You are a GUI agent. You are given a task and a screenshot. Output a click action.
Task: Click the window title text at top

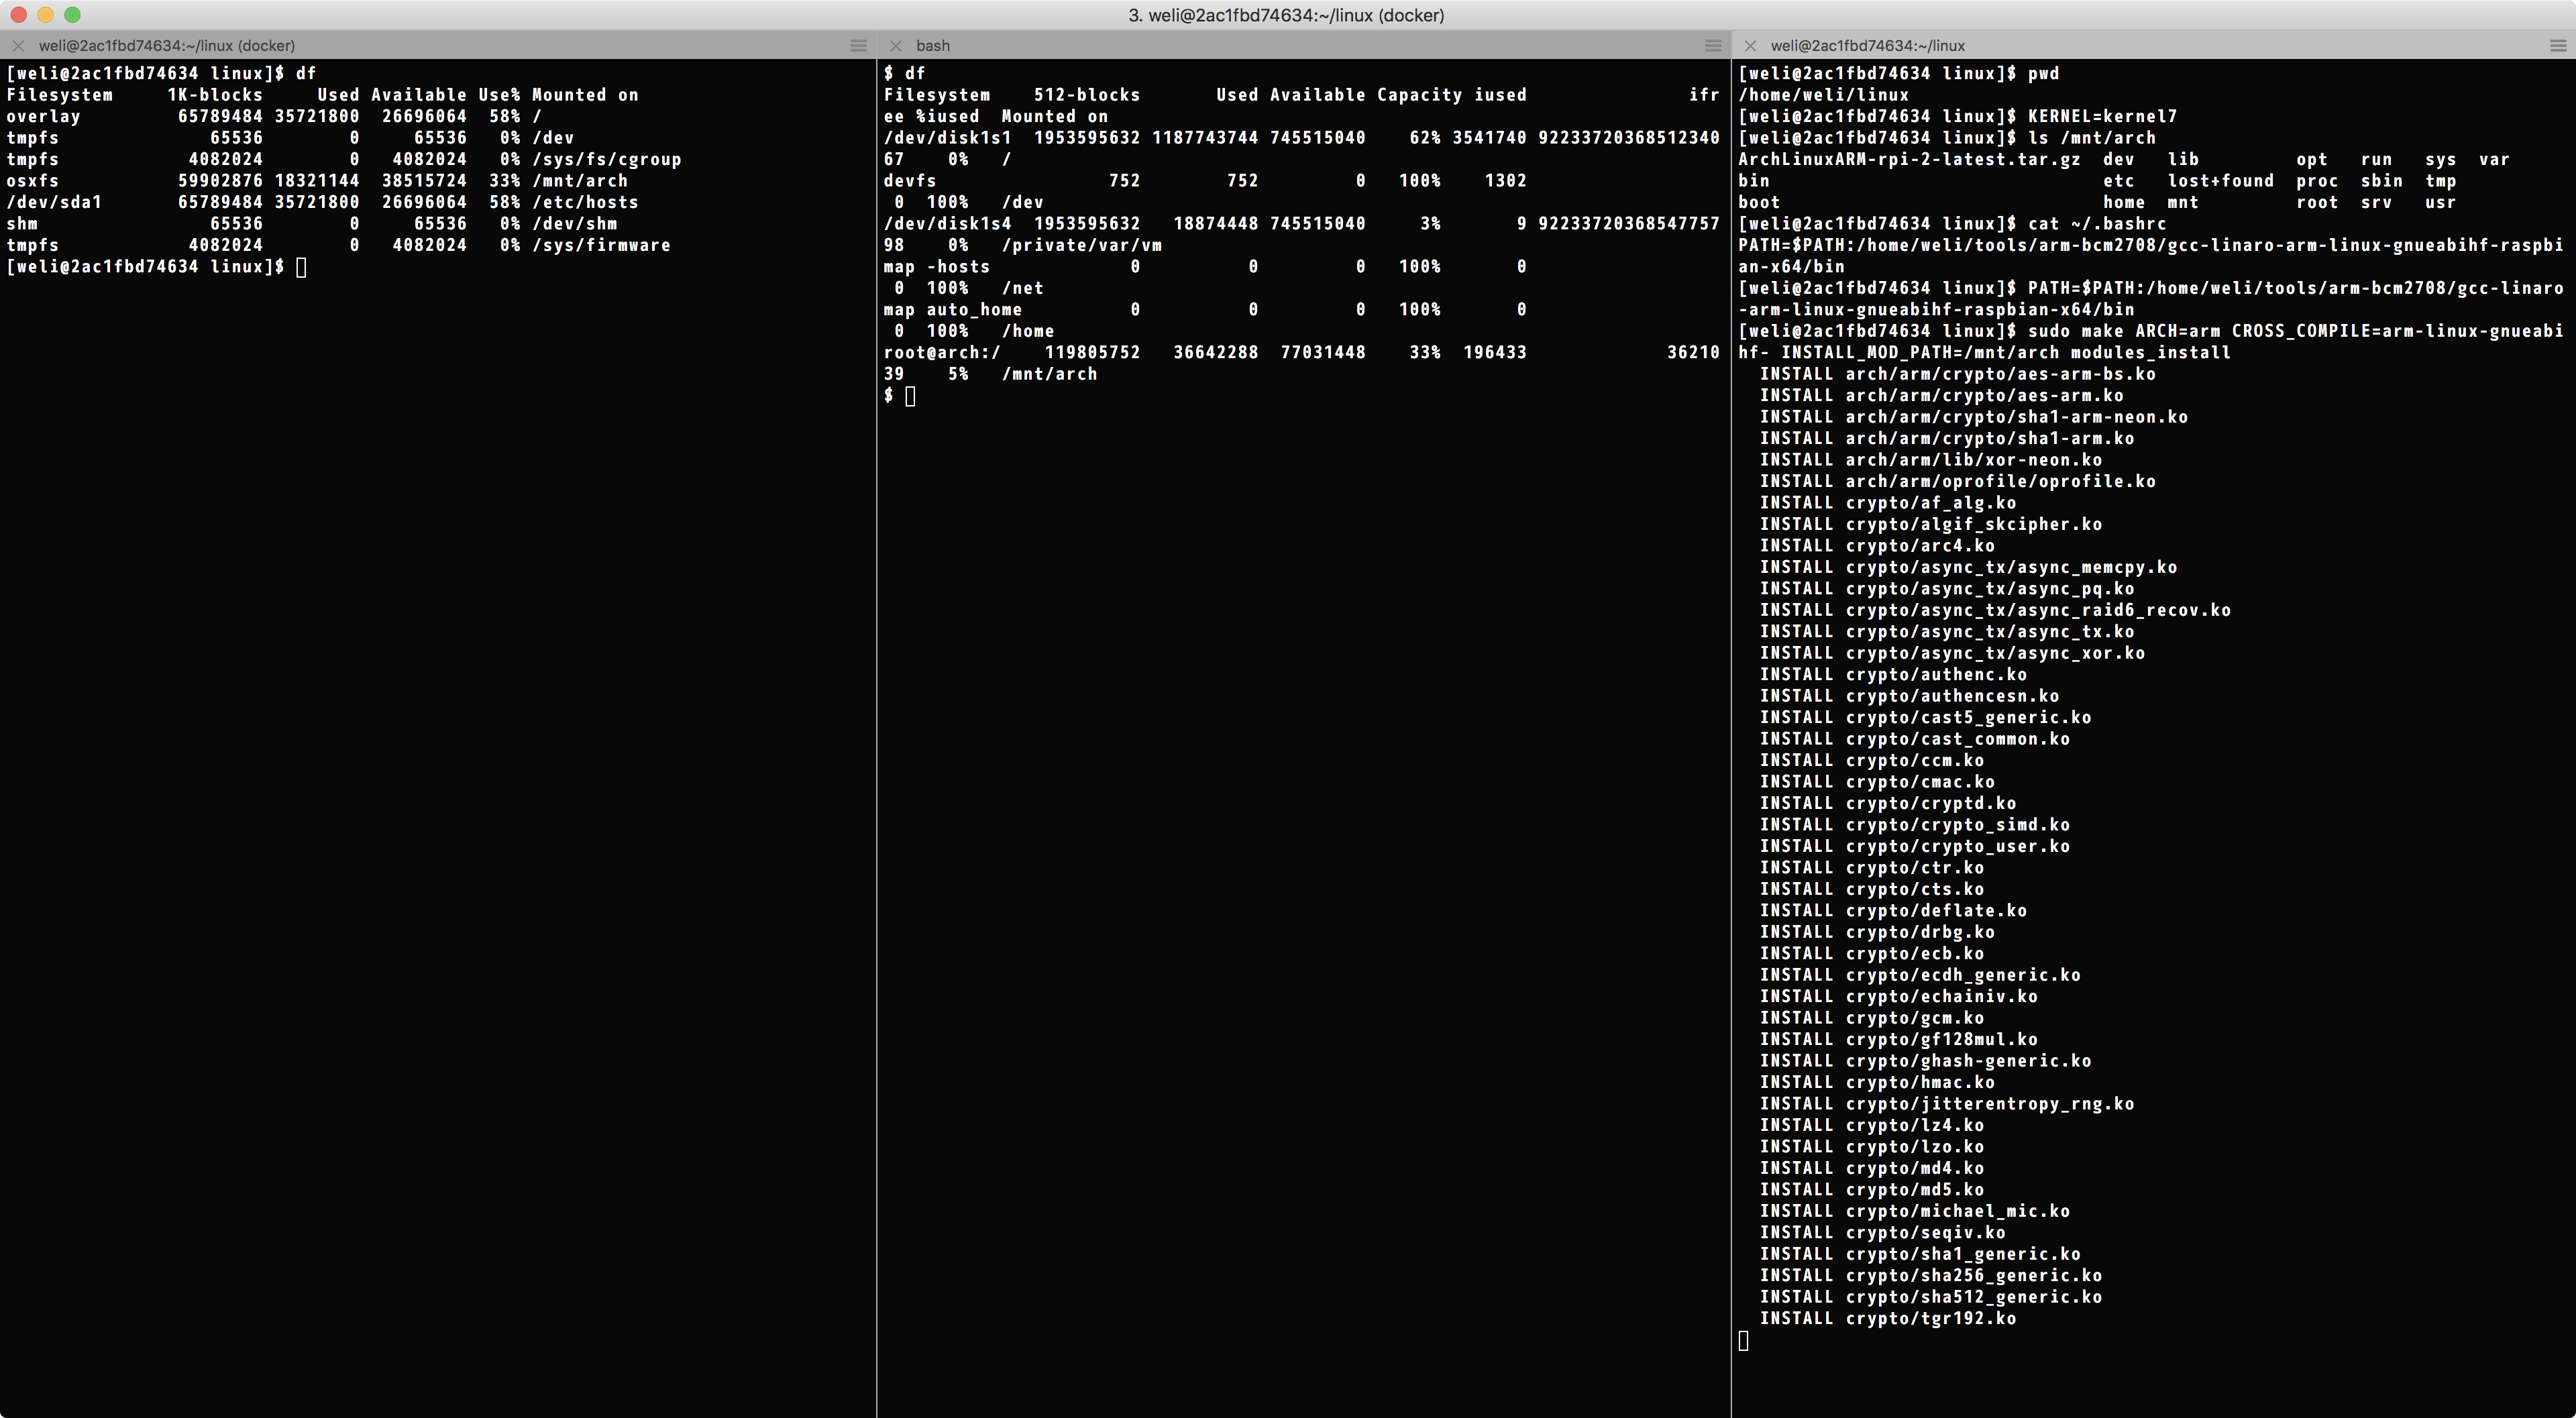point(1286,15)
